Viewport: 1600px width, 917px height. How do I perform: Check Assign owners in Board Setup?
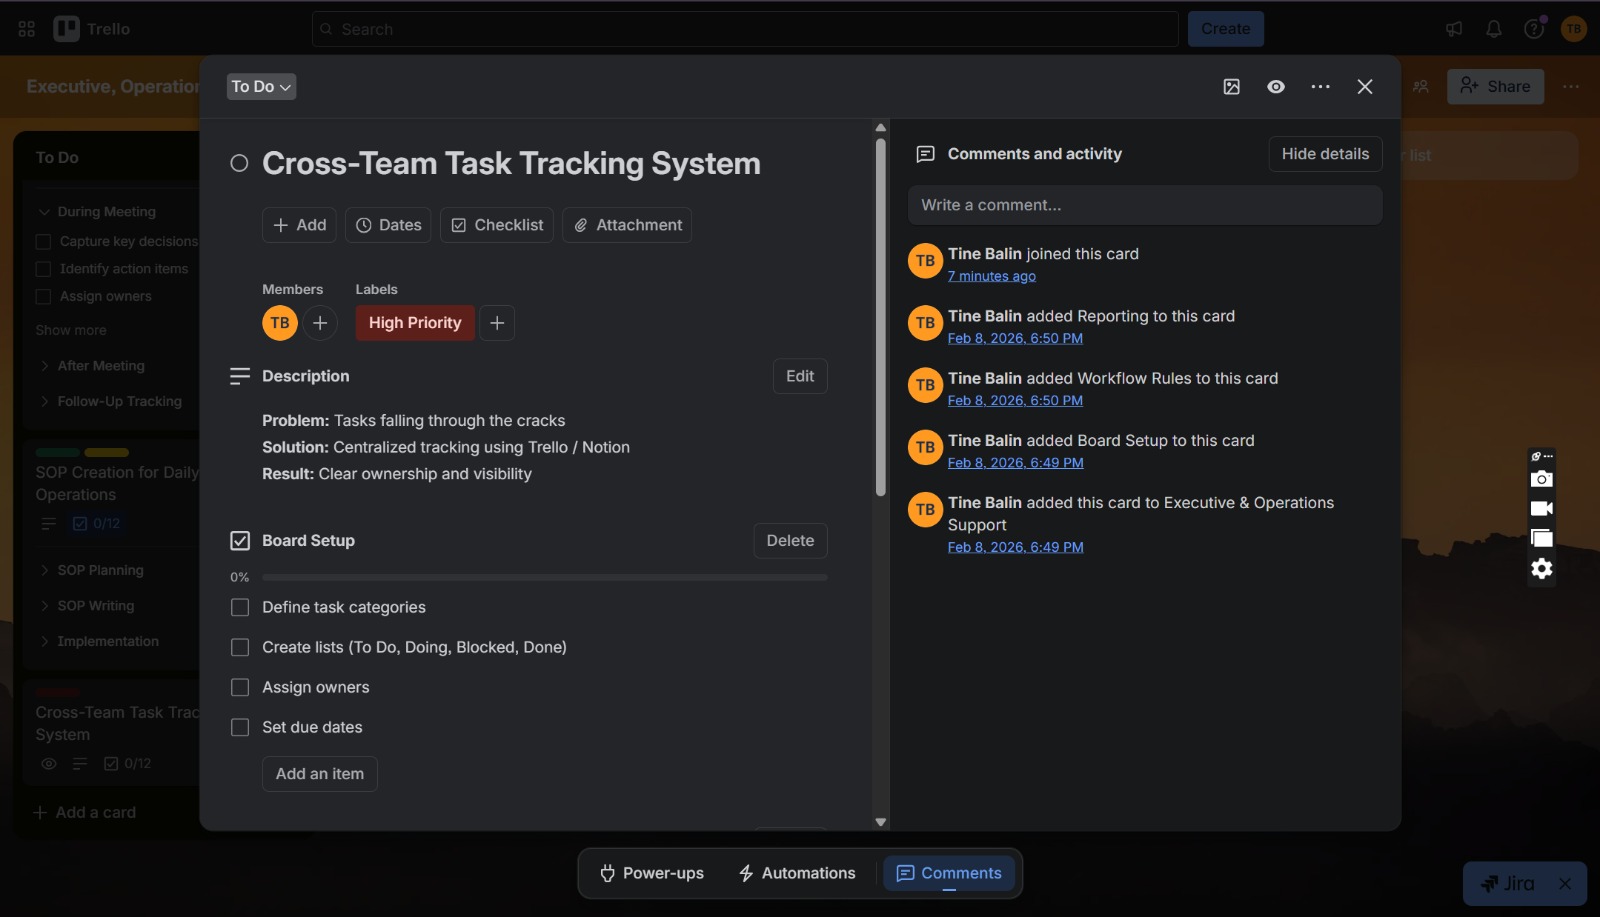pyautogui.click(x=240, y=688)
